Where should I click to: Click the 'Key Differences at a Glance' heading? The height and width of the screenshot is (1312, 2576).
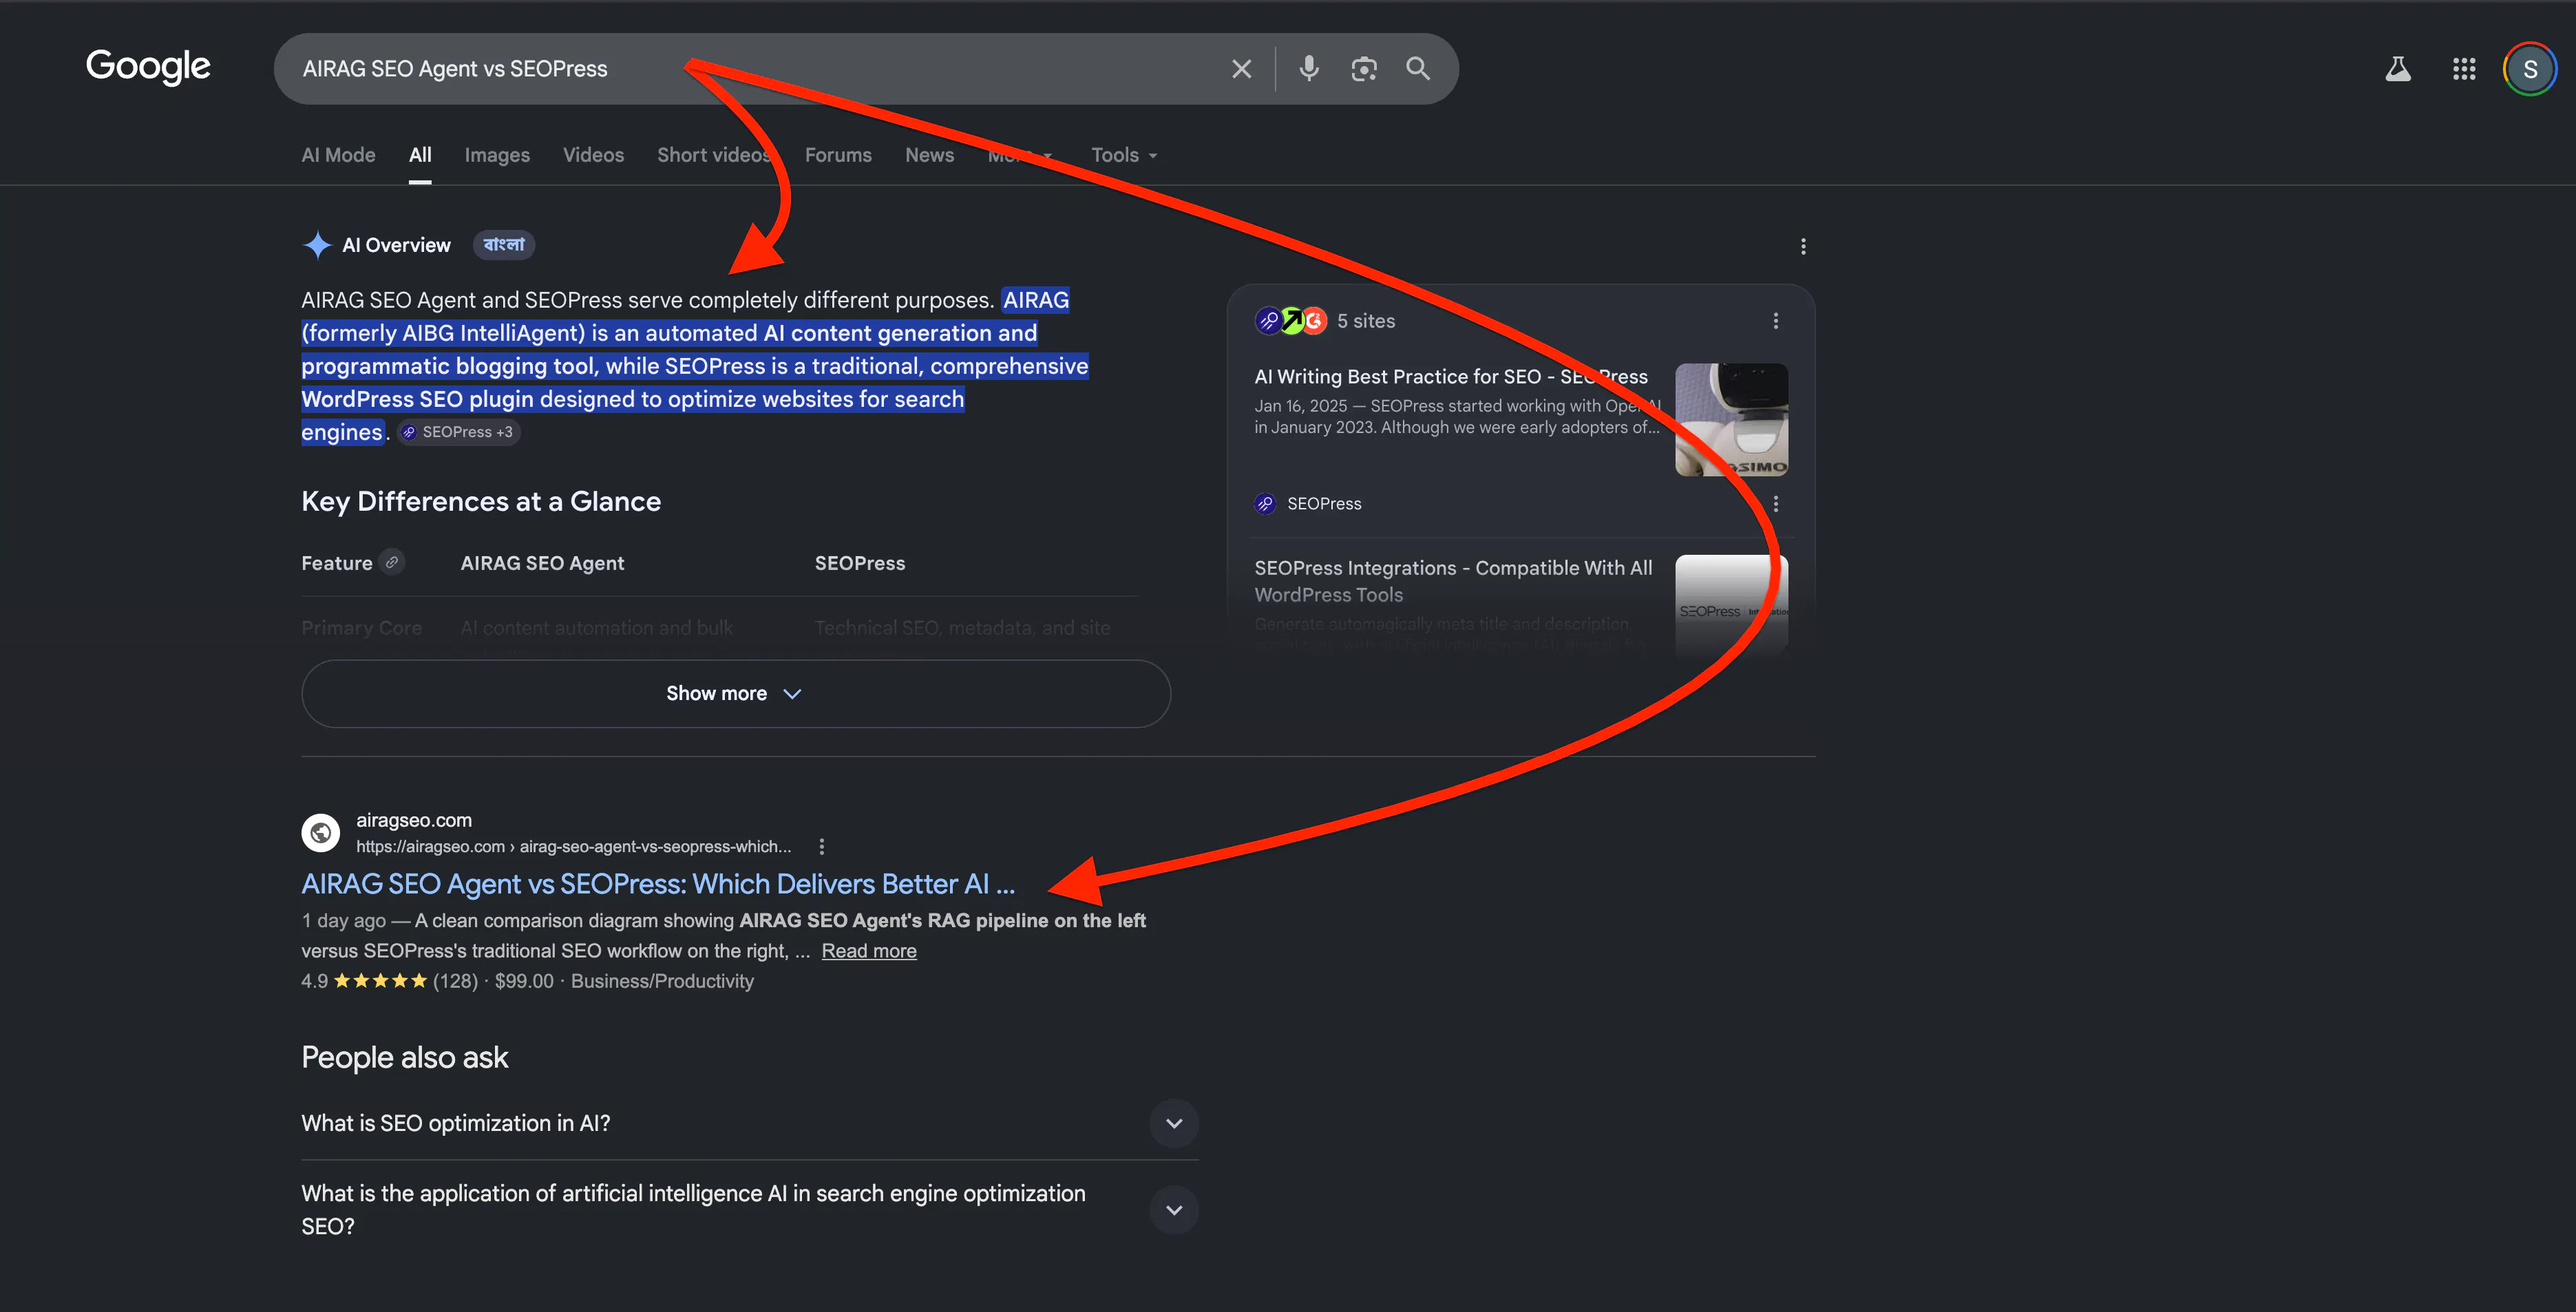coord(481,502)
